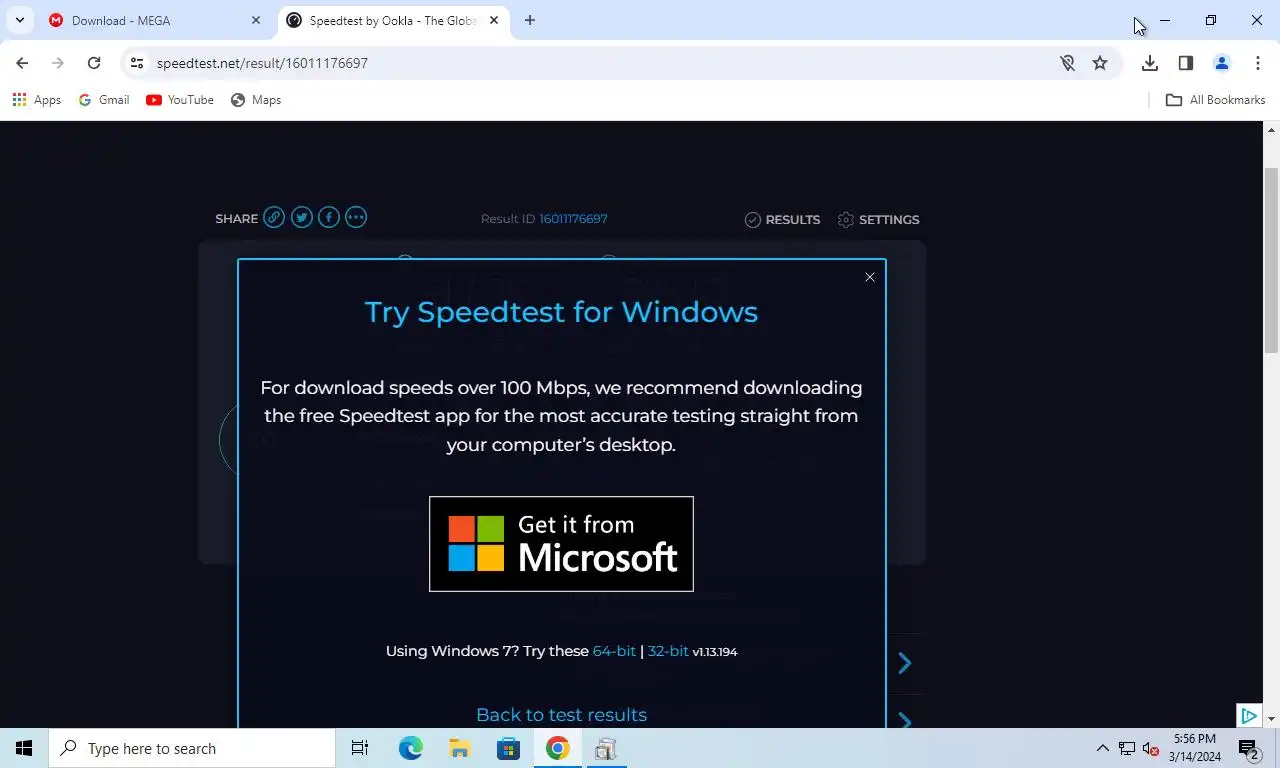Click scrollbar up arrow
The image size is (1280, 768).
pyautogui.click(x=1272, y=130)
